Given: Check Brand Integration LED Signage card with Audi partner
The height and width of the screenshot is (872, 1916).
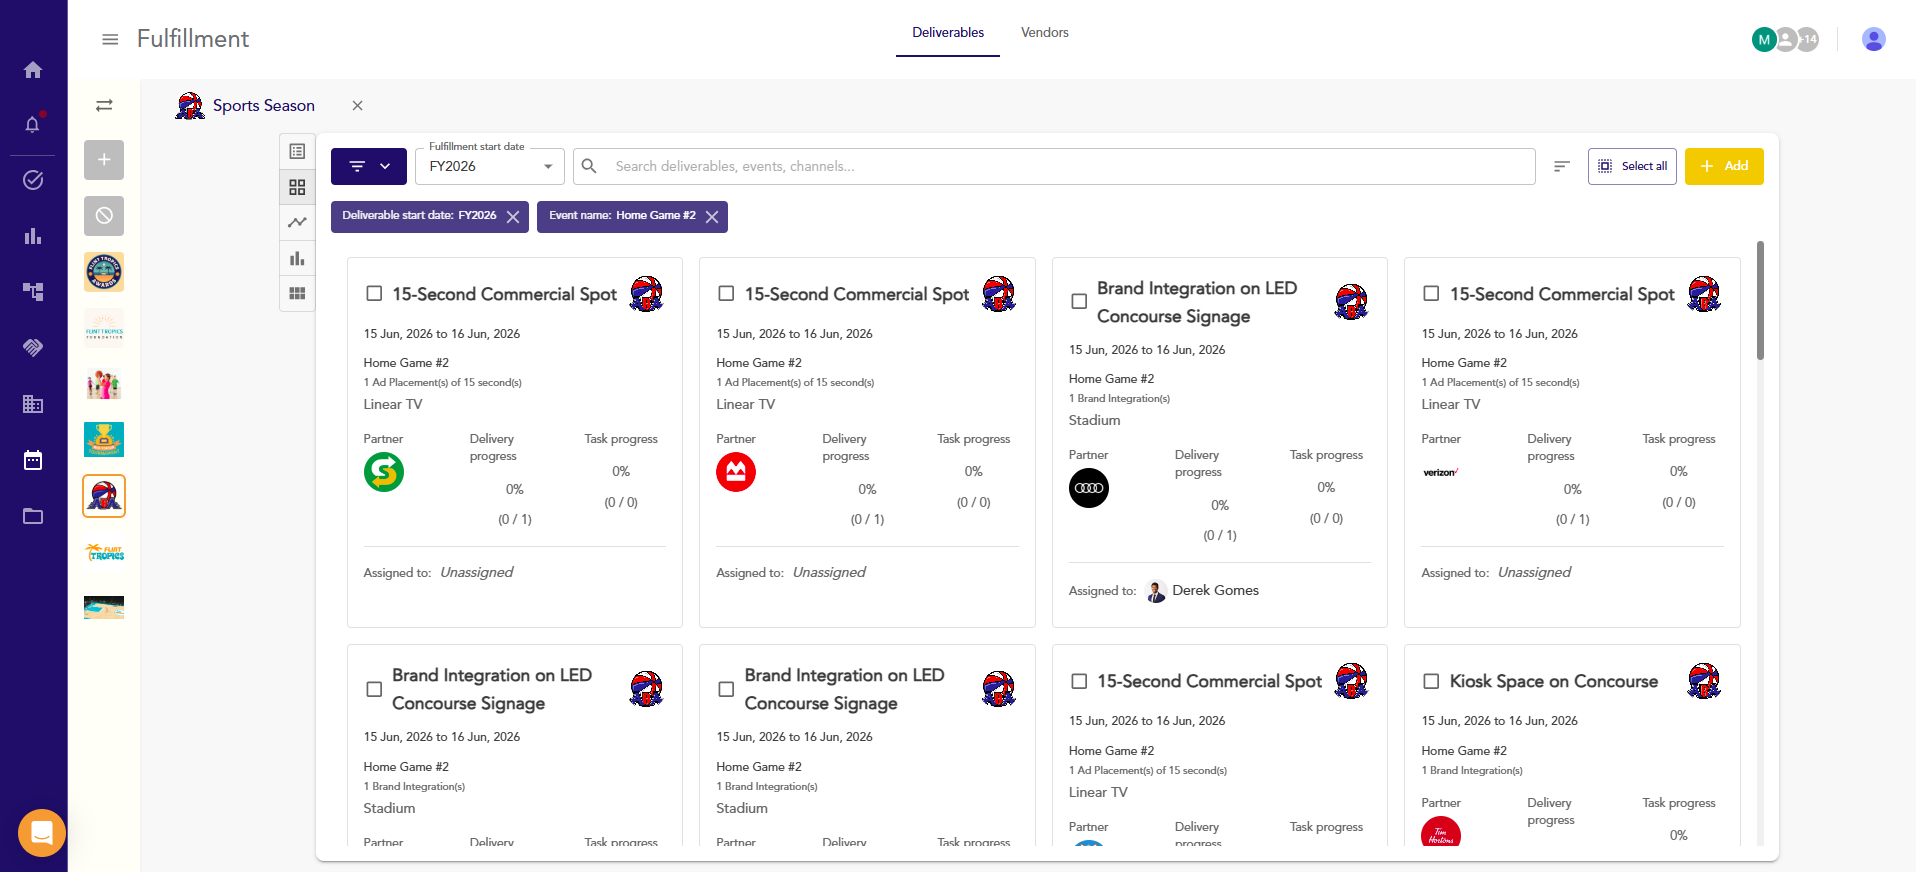Looking at the screenshot, I should click(1079, 301).
